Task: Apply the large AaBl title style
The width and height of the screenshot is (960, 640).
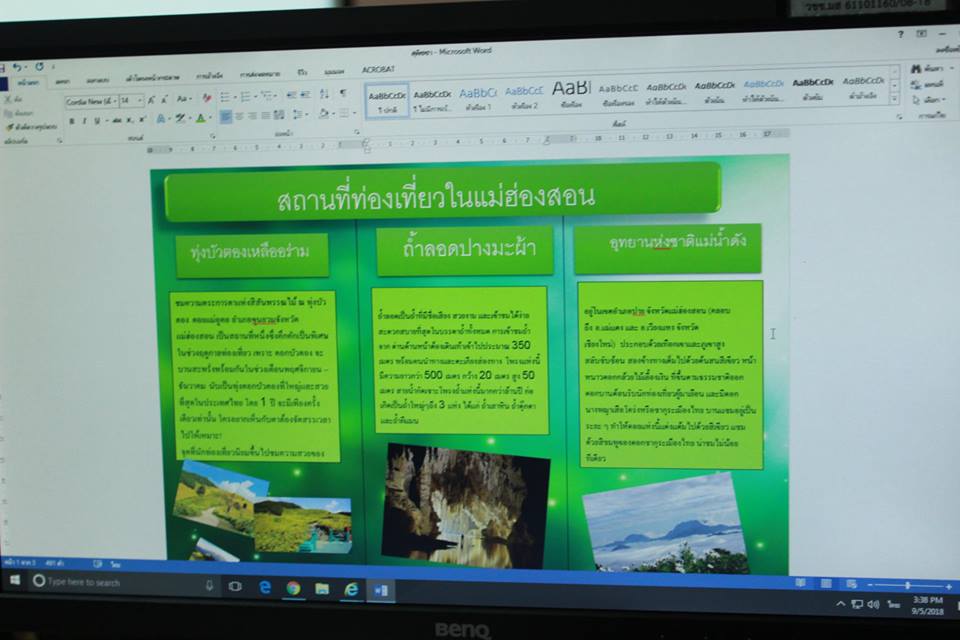Action: [572, 92]
